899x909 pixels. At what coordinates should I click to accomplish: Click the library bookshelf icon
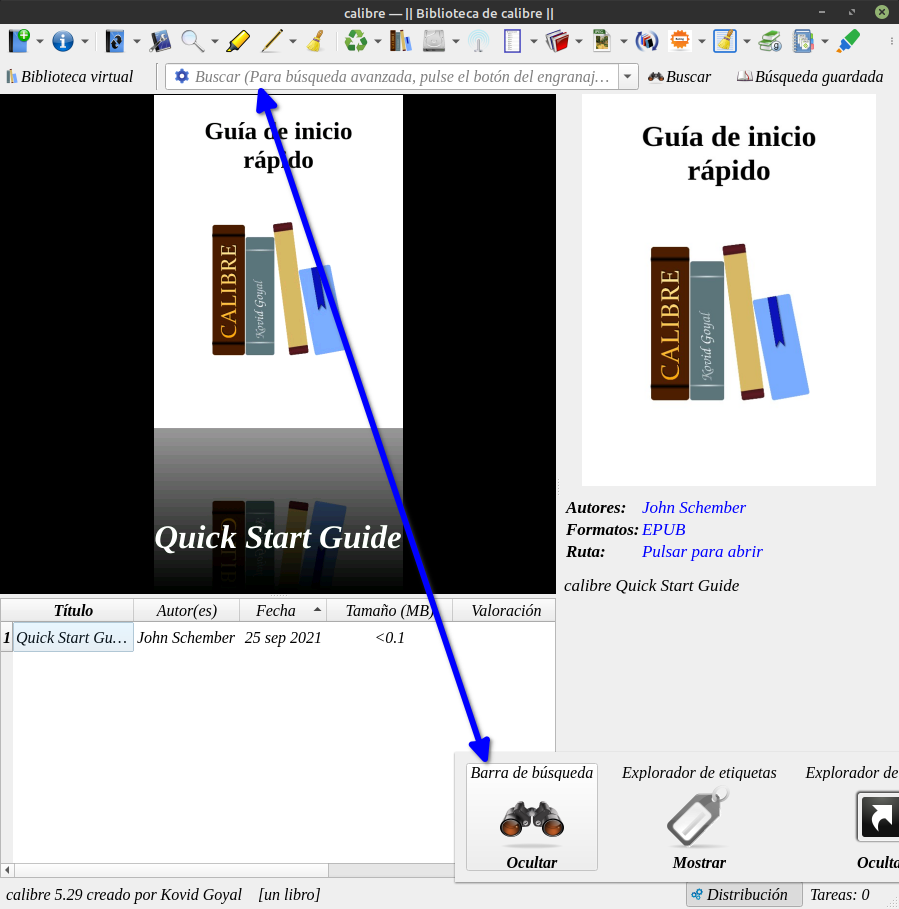tap(401, 41)
